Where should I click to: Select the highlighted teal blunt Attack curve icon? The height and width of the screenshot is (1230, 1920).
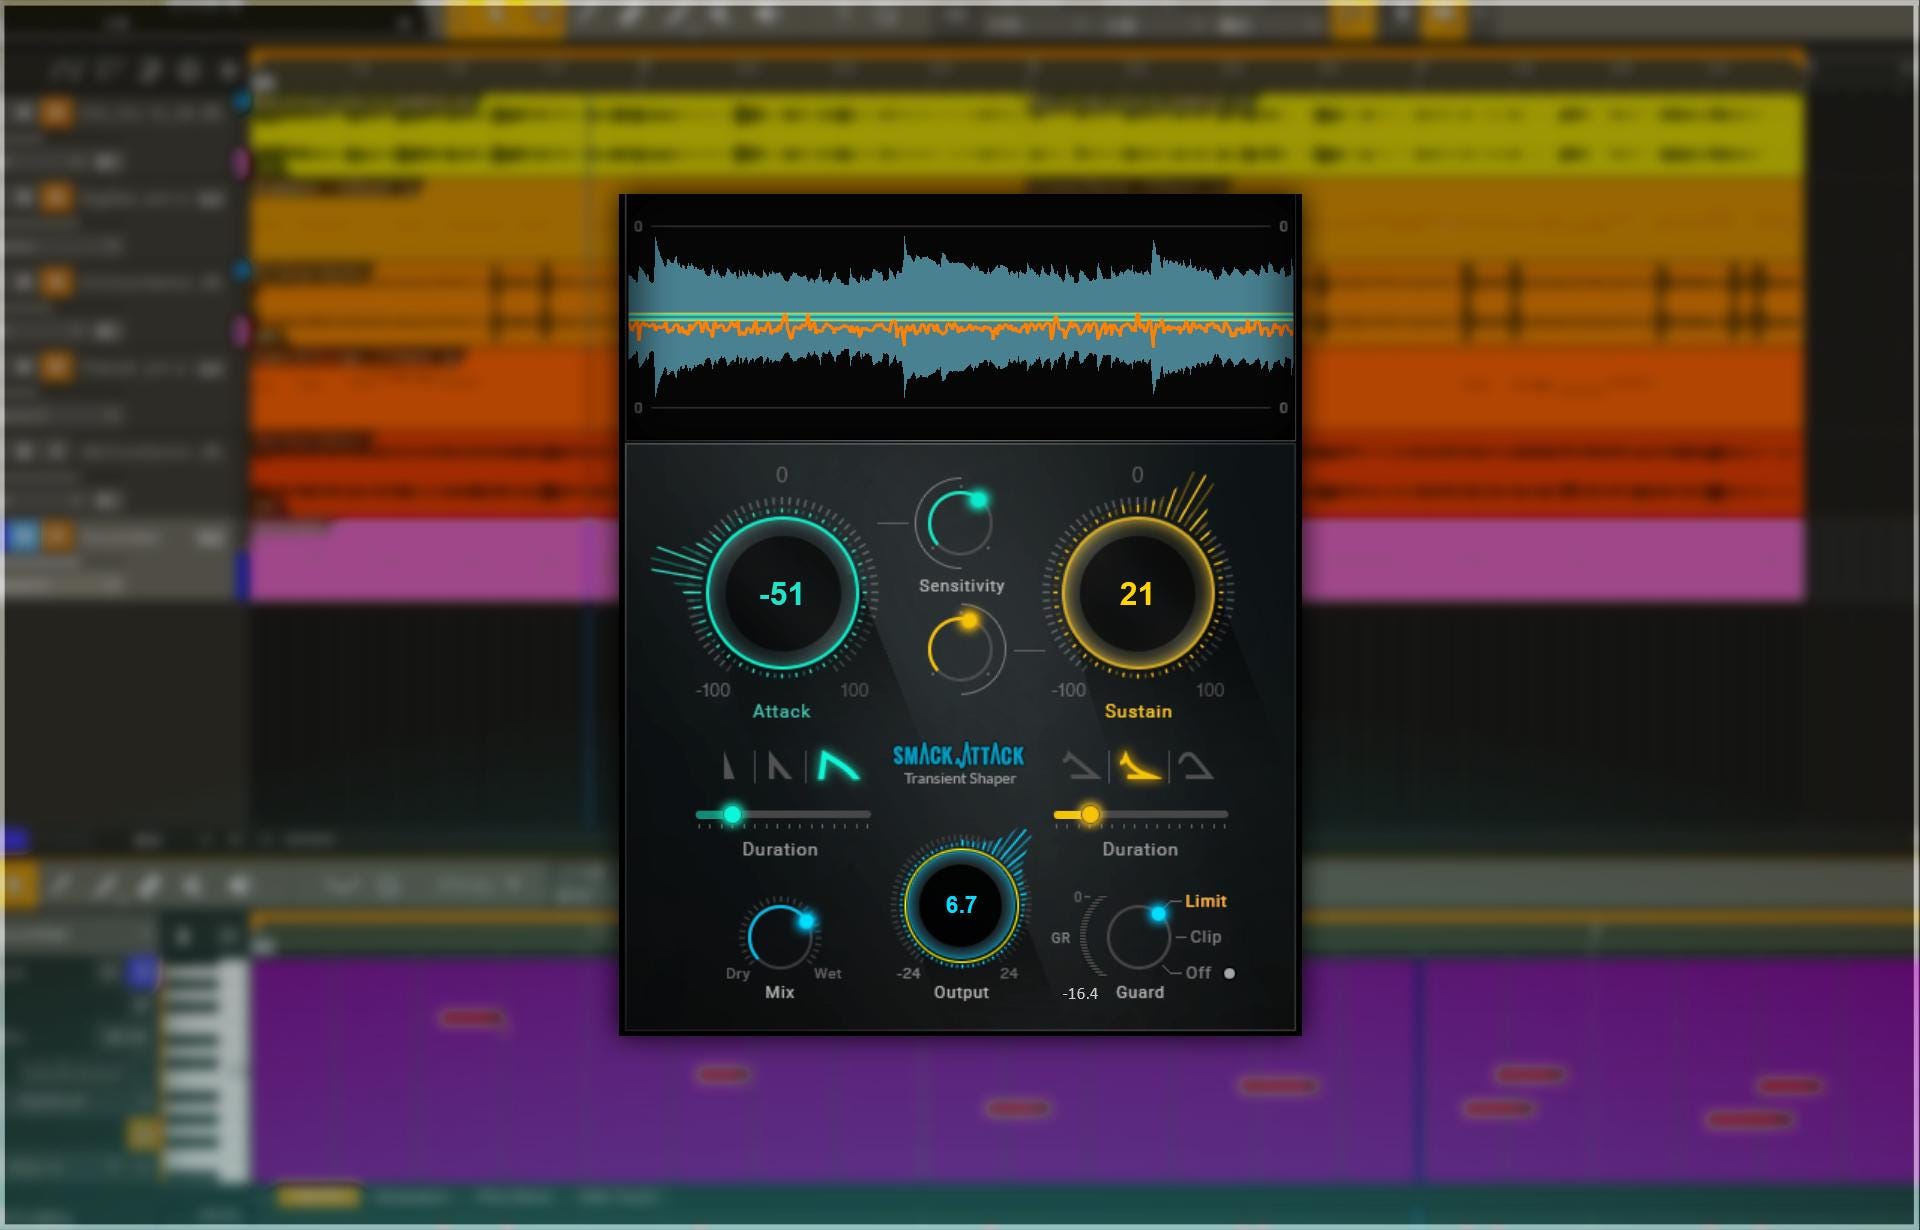point(838,766)
